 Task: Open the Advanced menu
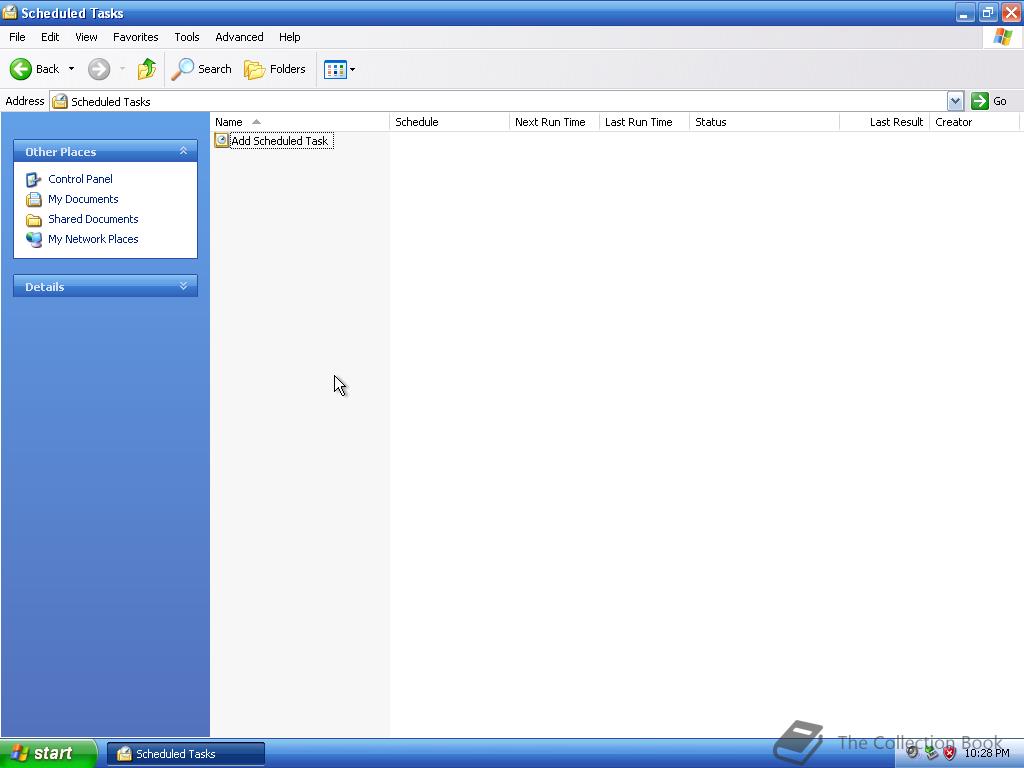click(239, 37)
